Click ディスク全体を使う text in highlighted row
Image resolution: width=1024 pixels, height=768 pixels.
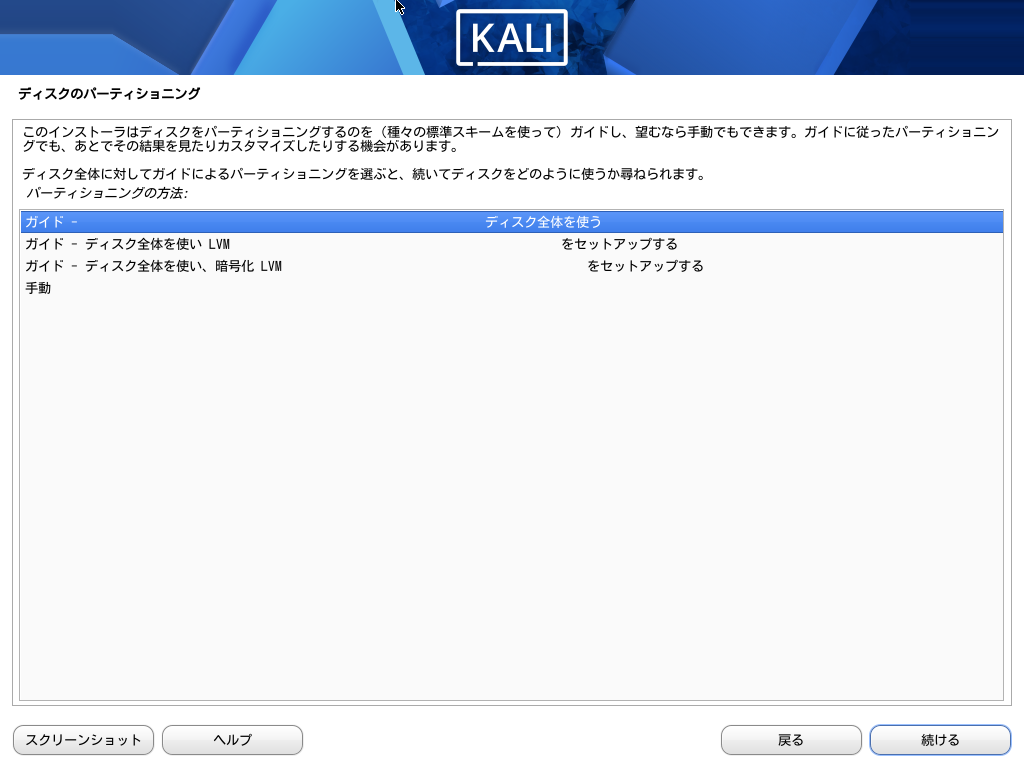543,222
